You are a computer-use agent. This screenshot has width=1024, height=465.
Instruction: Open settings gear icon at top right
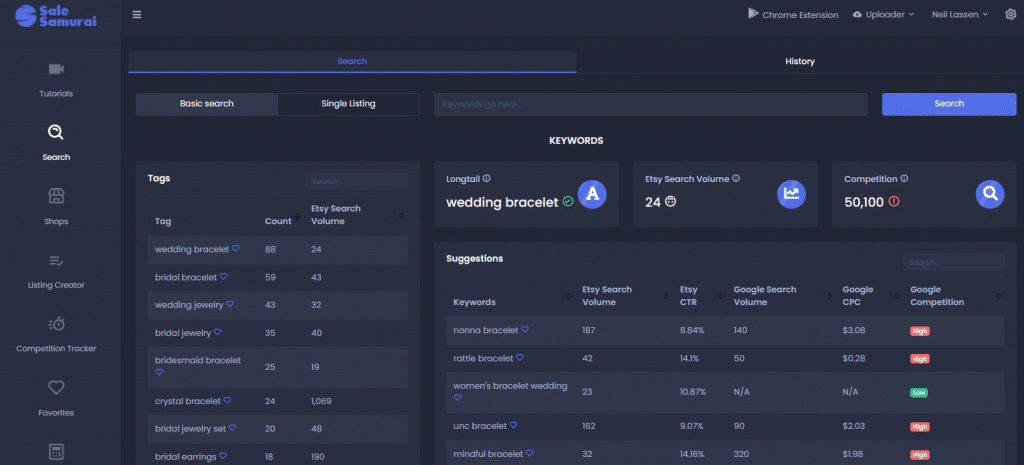pyautogui.click(x=1009, y=15)
